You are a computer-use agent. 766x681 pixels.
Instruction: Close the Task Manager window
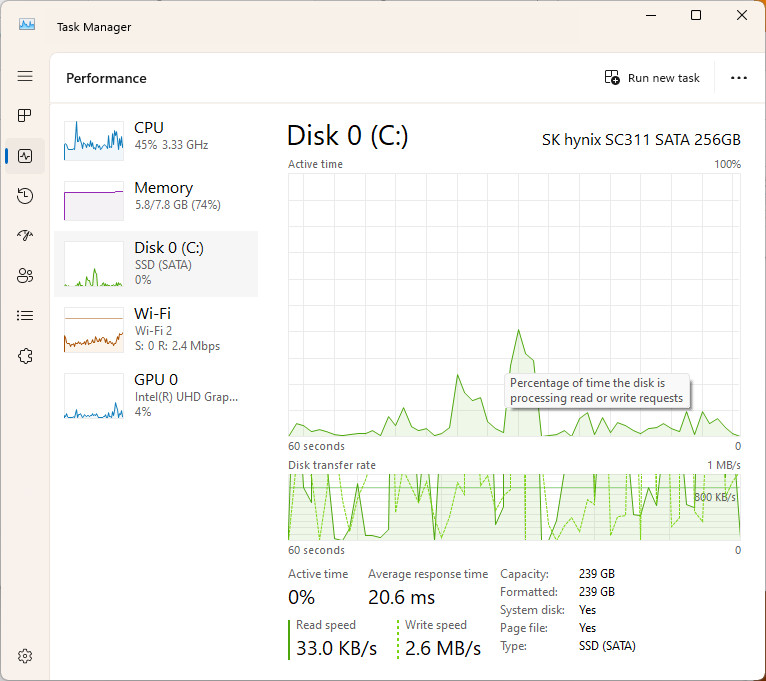pos(742,16)
